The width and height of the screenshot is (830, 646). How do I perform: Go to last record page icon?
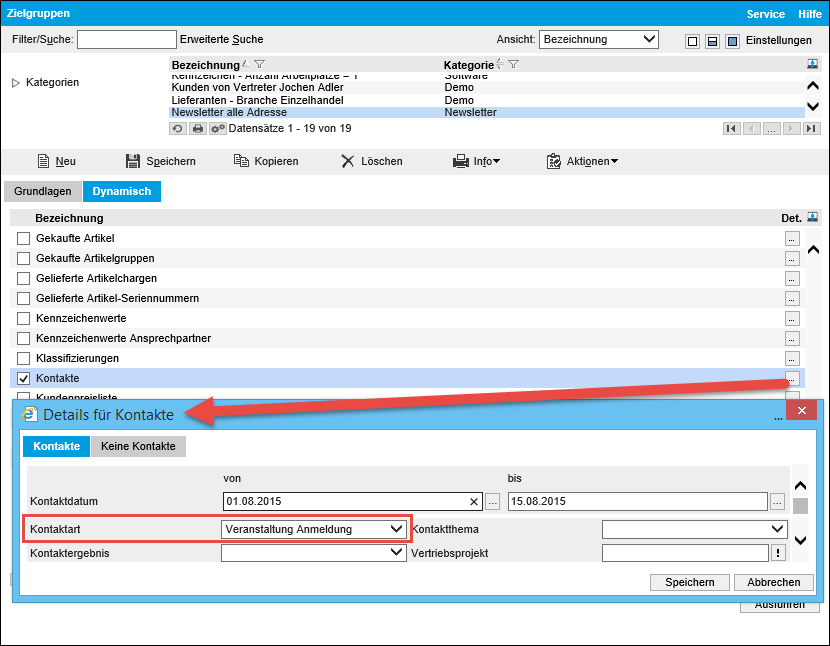811,129
